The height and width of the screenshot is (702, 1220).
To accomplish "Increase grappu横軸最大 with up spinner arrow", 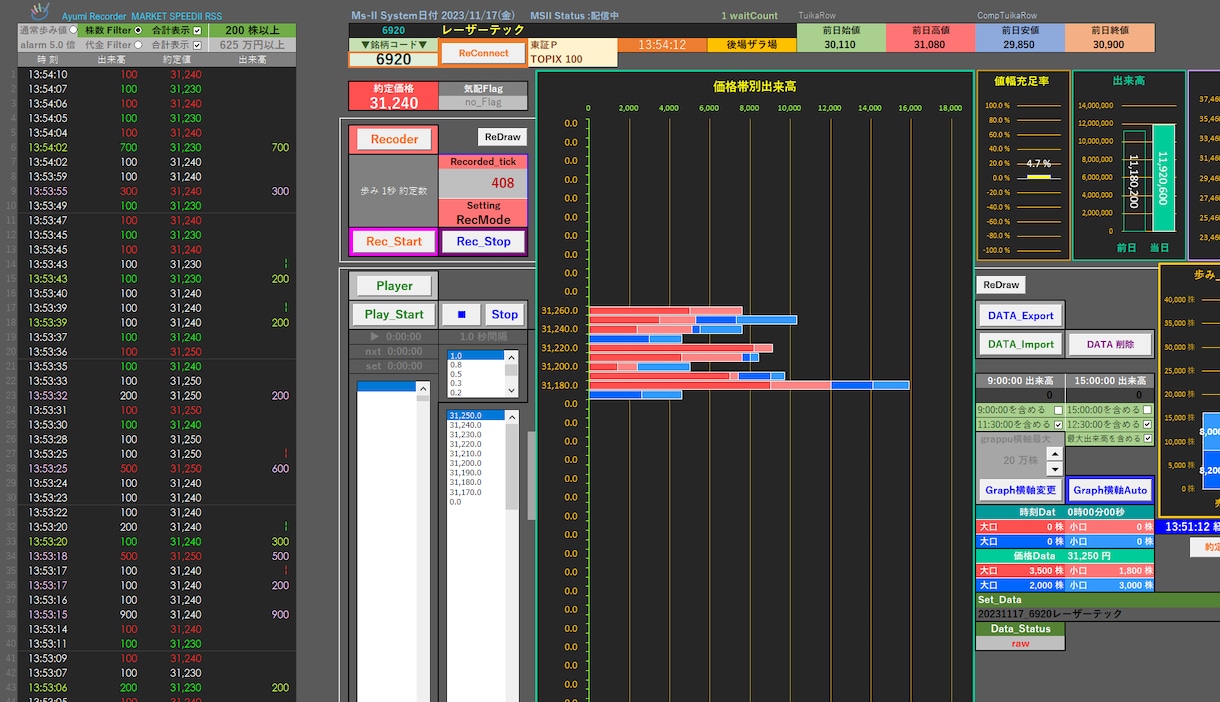I will (1054, 454).
